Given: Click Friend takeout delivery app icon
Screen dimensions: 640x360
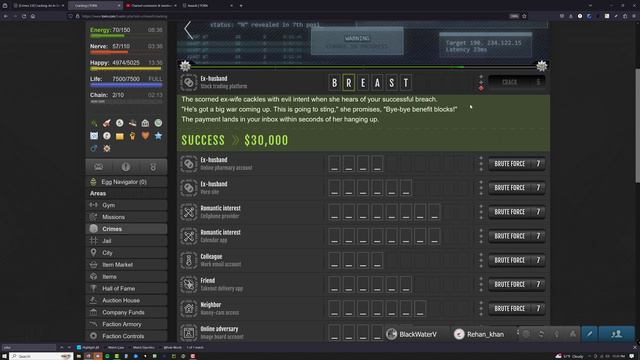Looking at the screenshot, I should tap(189, 284).
